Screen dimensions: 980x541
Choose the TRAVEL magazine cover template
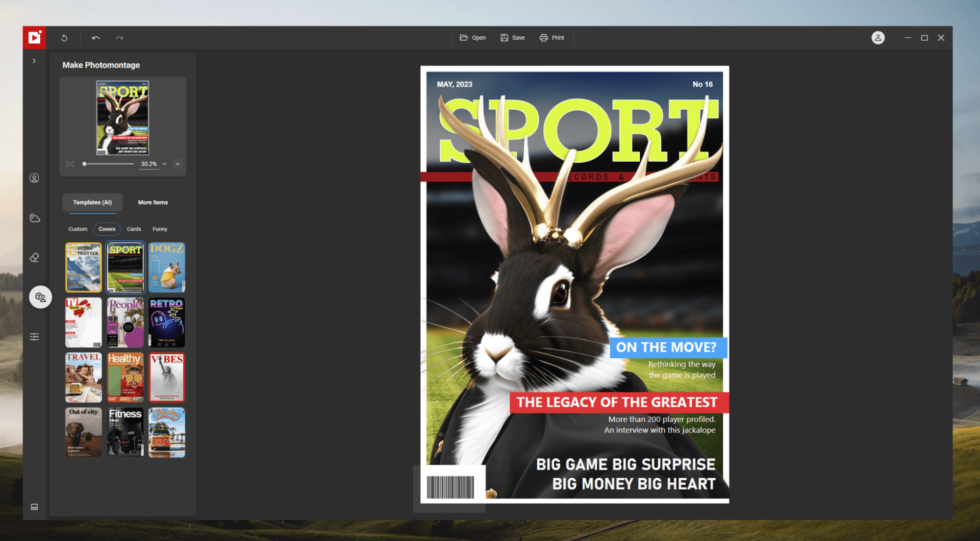(83, 377)
